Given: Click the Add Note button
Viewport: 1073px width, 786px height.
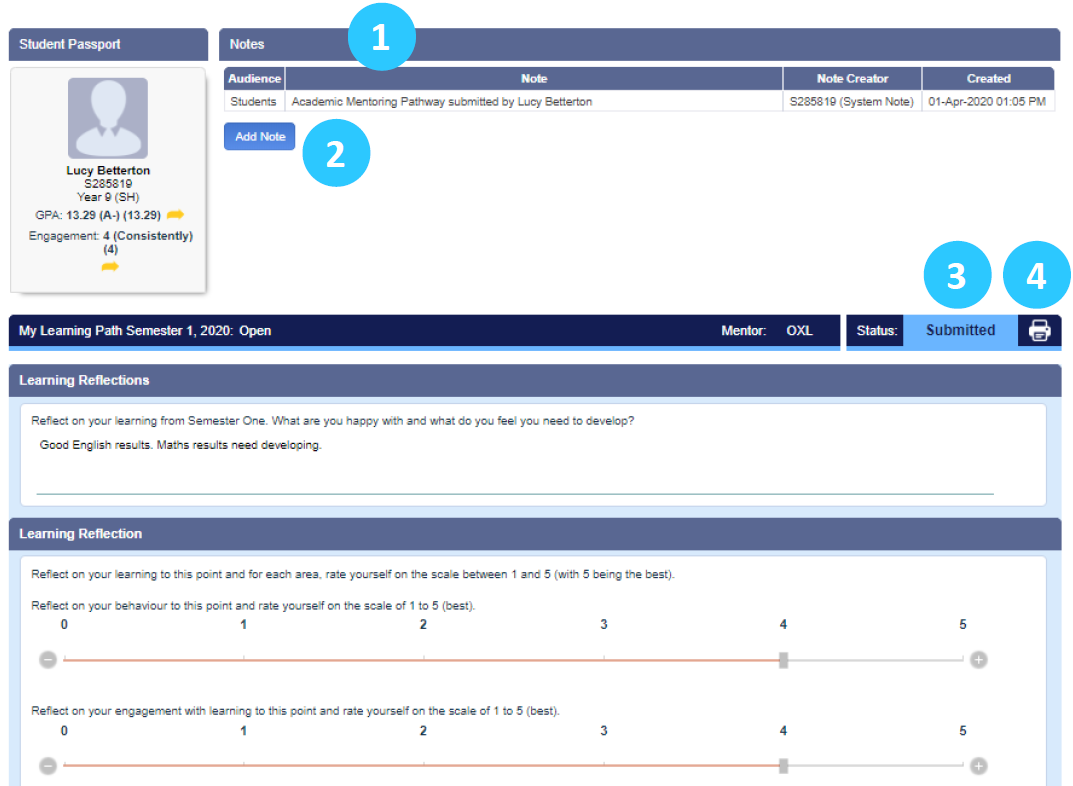Looking at the screenshot, I should tap(259, 136).
